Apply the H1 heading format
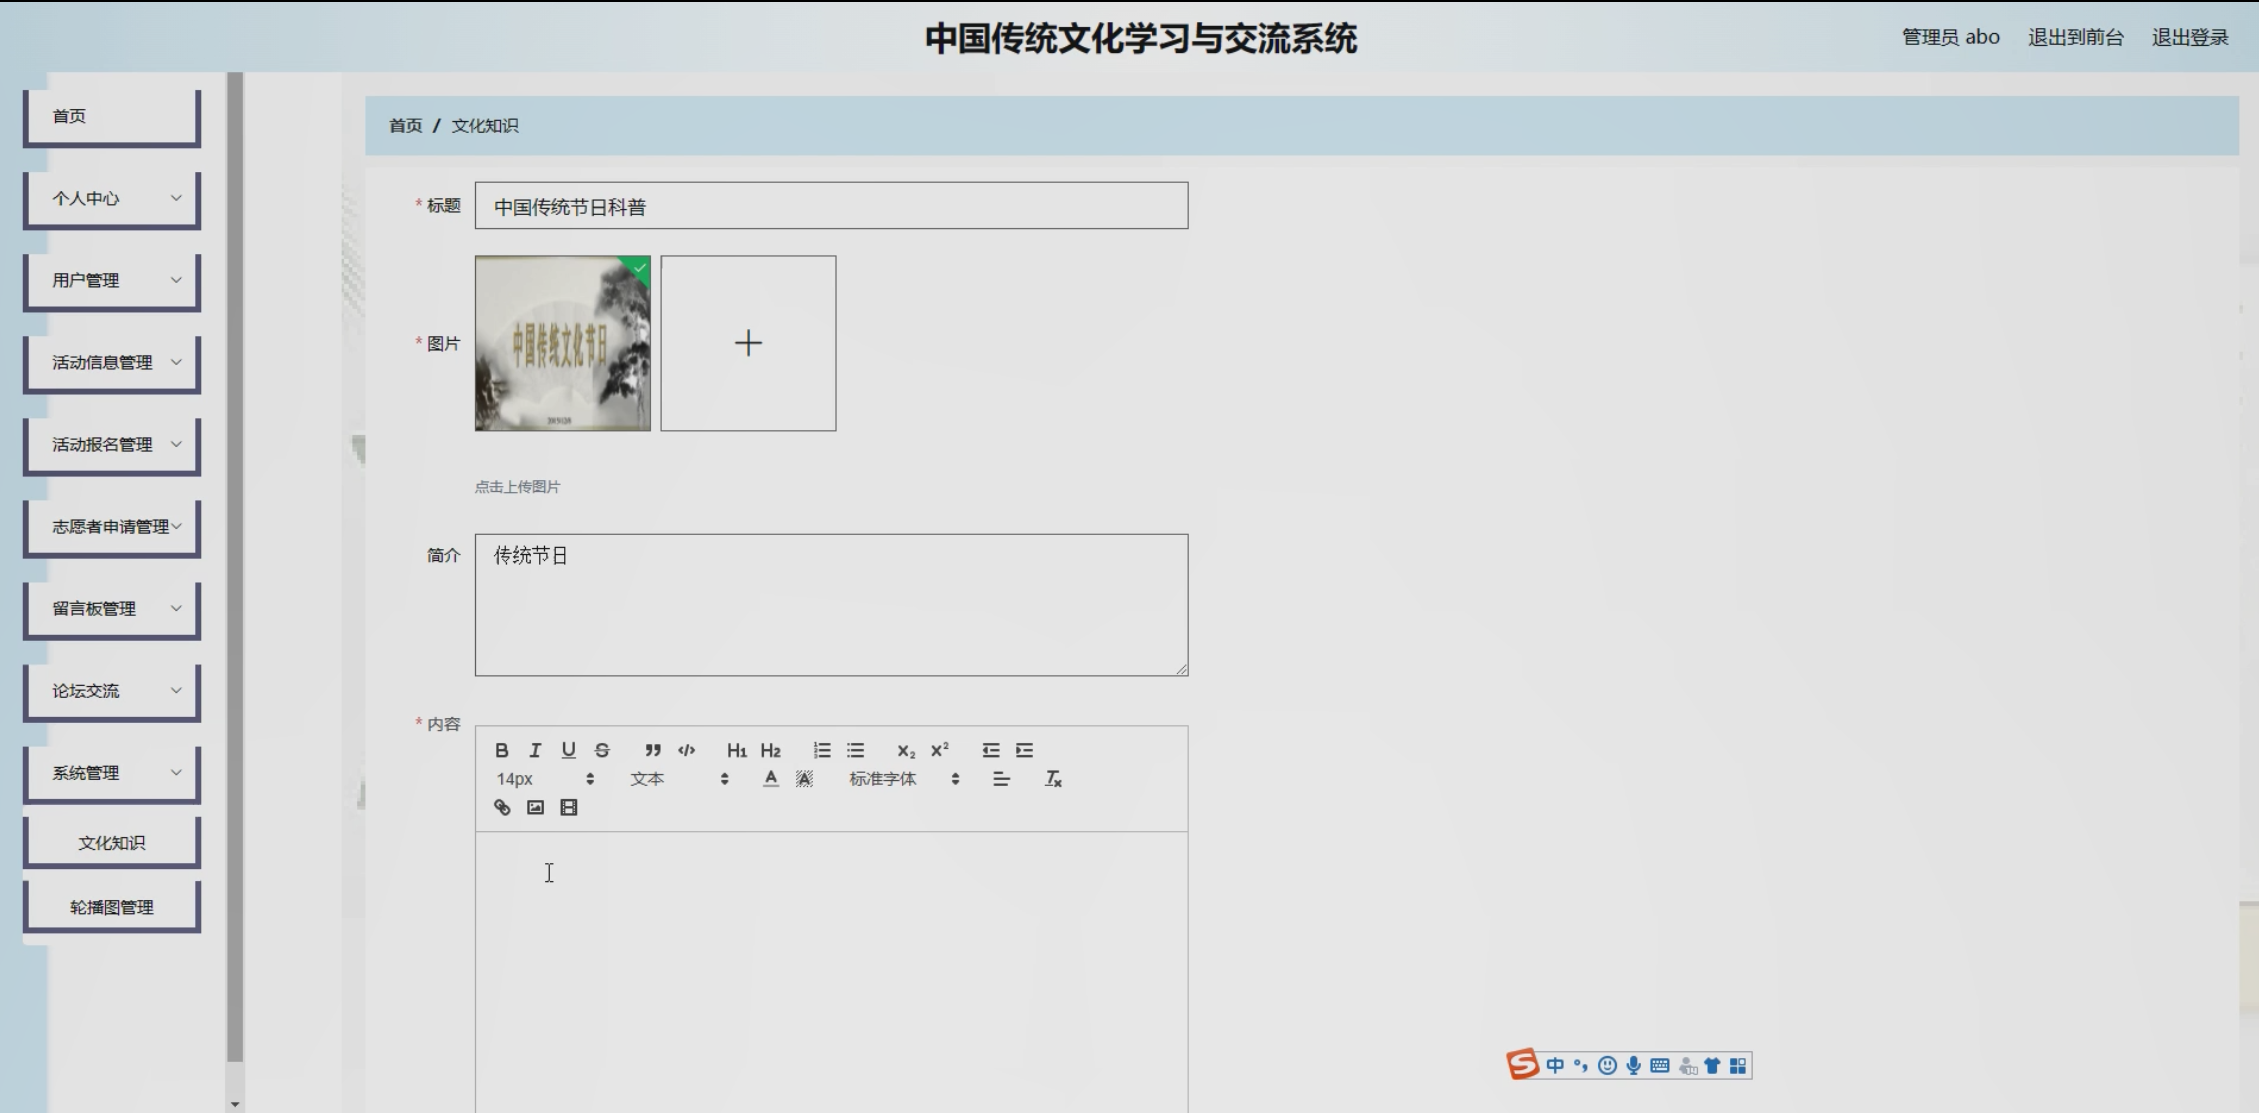2259x1113 pixels. (x=736, y=750)
